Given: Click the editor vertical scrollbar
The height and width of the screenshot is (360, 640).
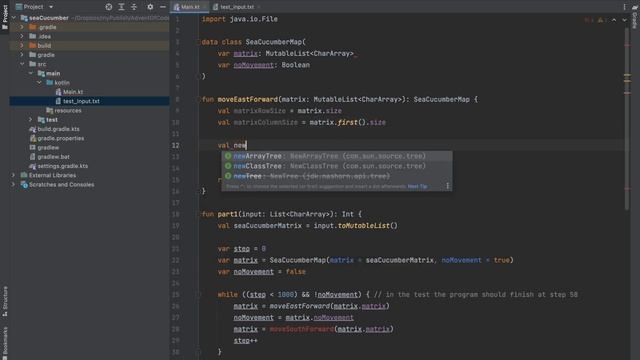Looking at the screenshot, I should (x=627, y=118).
